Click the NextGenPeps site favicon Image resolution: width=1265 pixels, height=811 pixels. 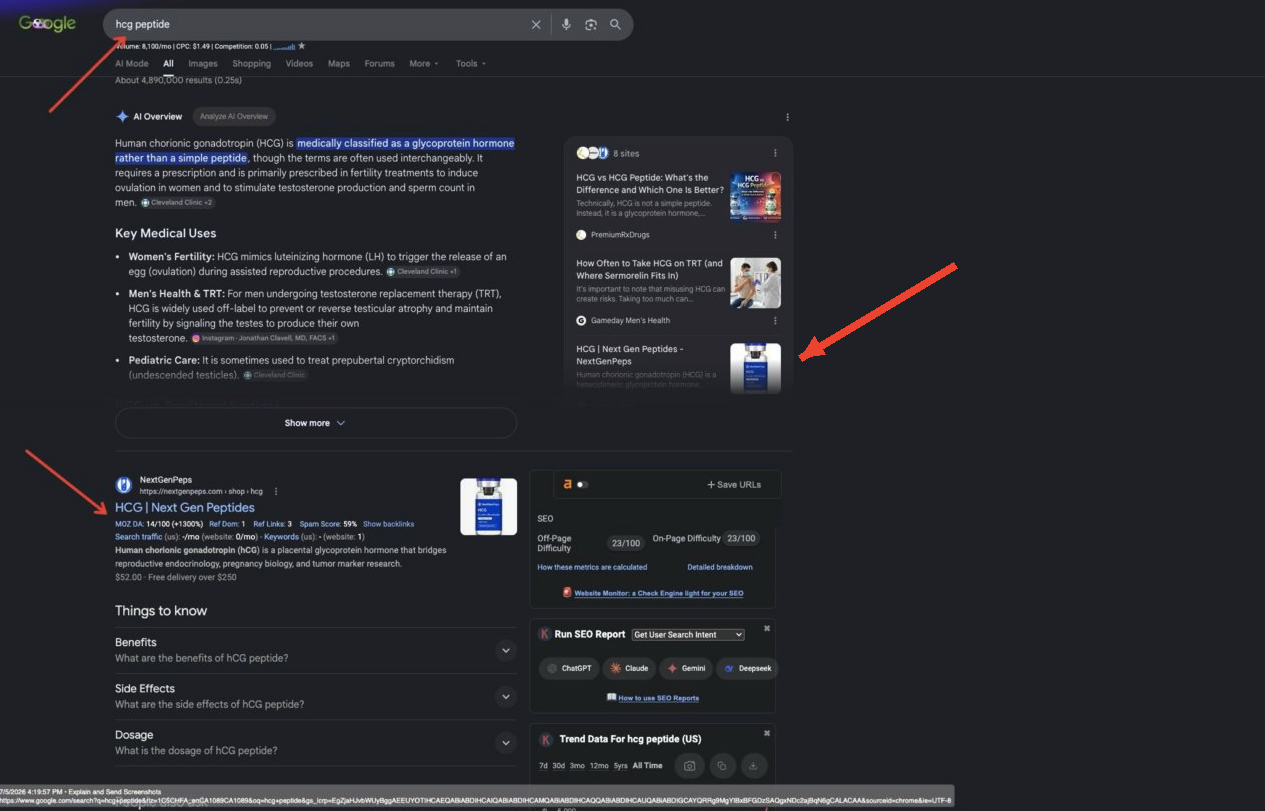point(124,485)
